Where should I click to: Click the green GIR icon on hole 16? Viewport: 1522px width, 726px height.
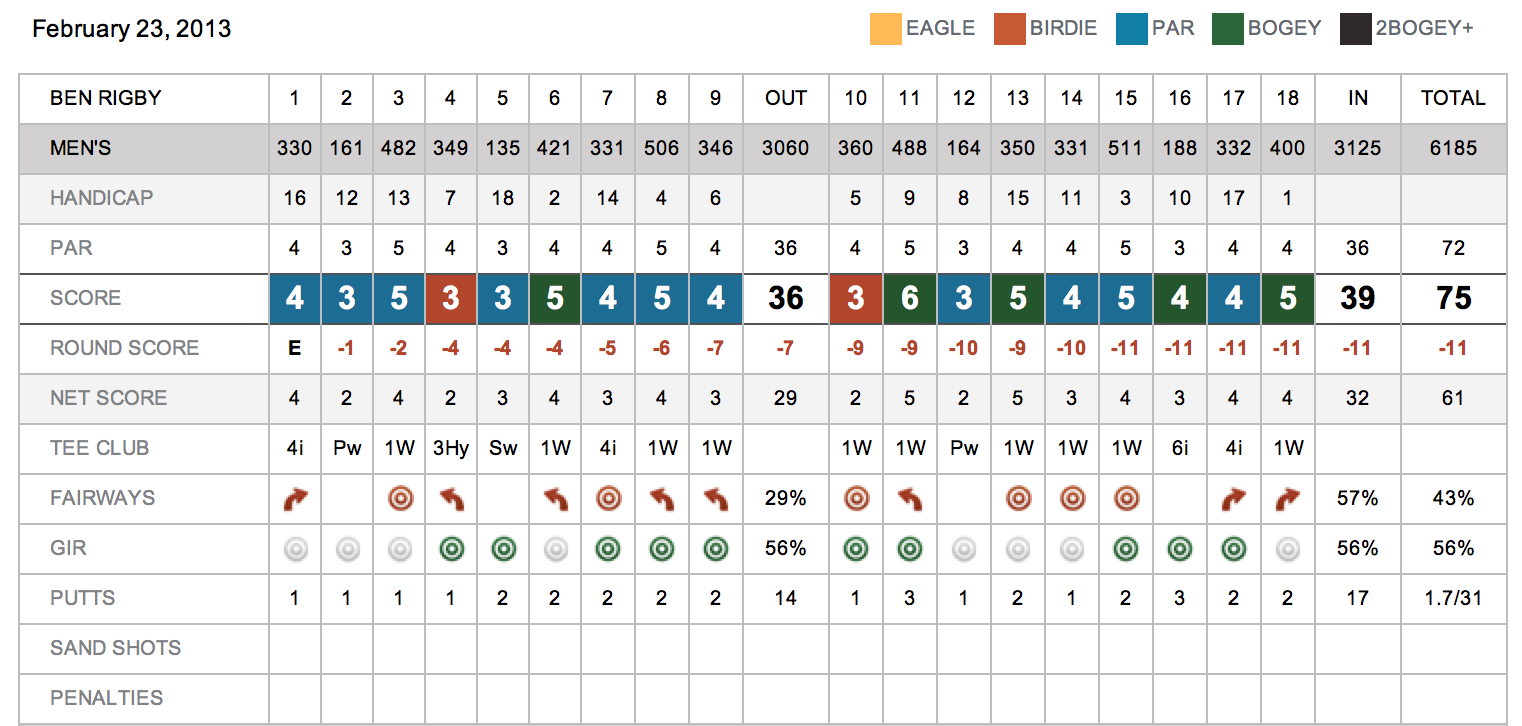(1180, 548)
